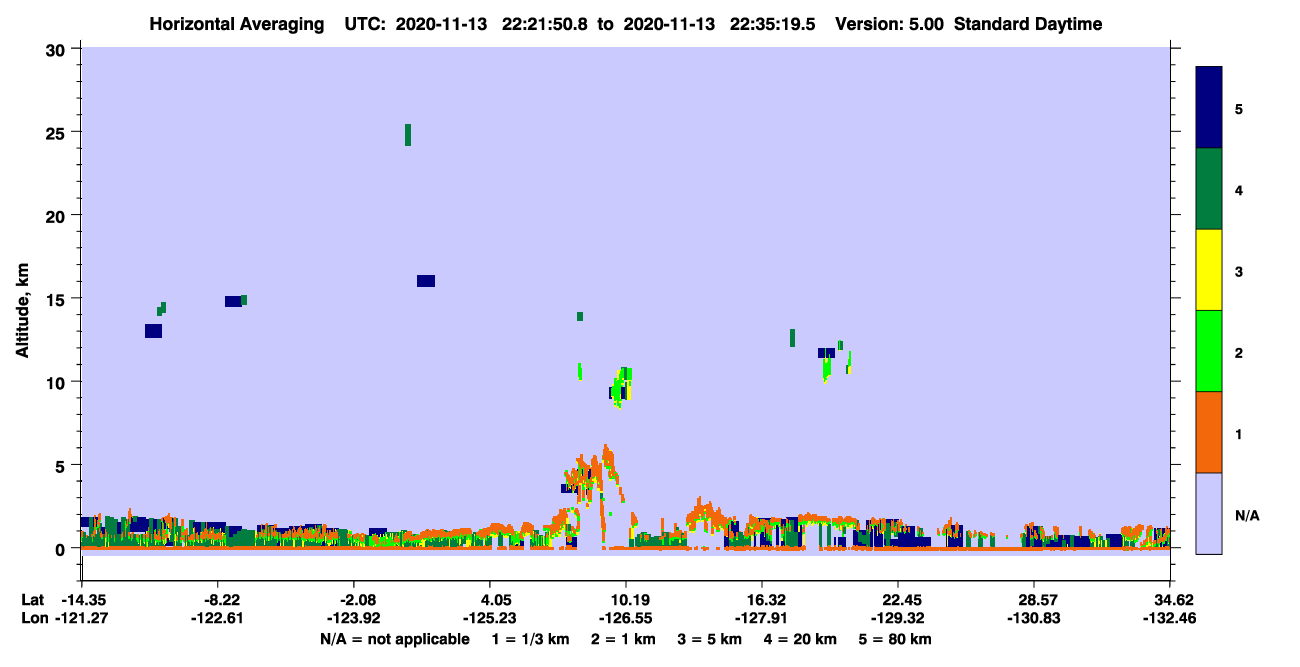Click the 'Horizontal Averaging' title text
Viewport: 1300px width, 667px height.
click(236, 24)
